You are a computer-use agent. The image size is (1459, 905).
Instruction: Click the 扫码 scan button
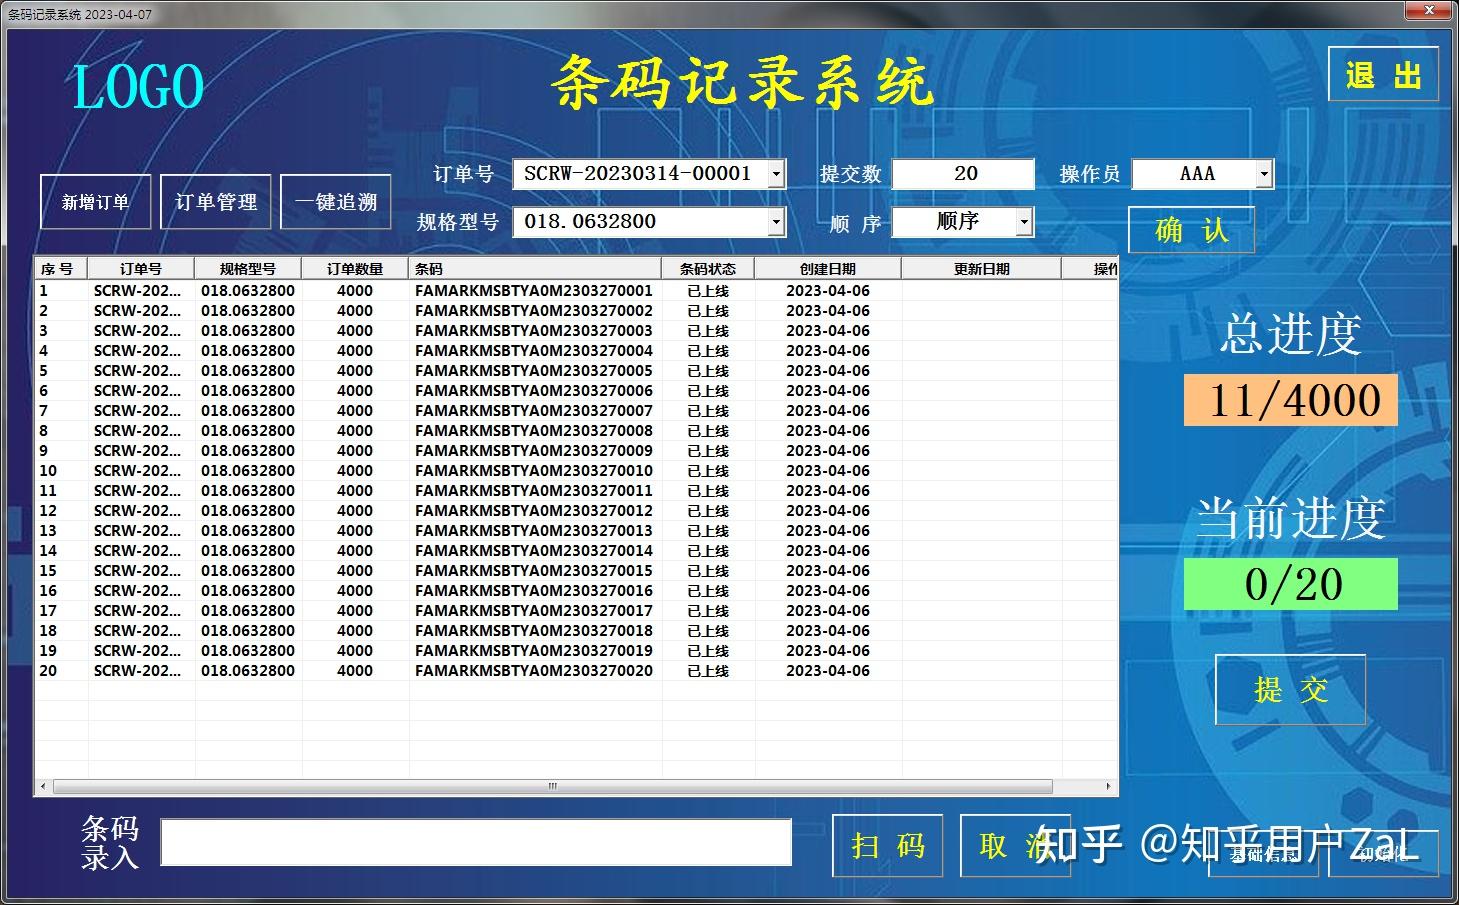click(x=888, y=845)
